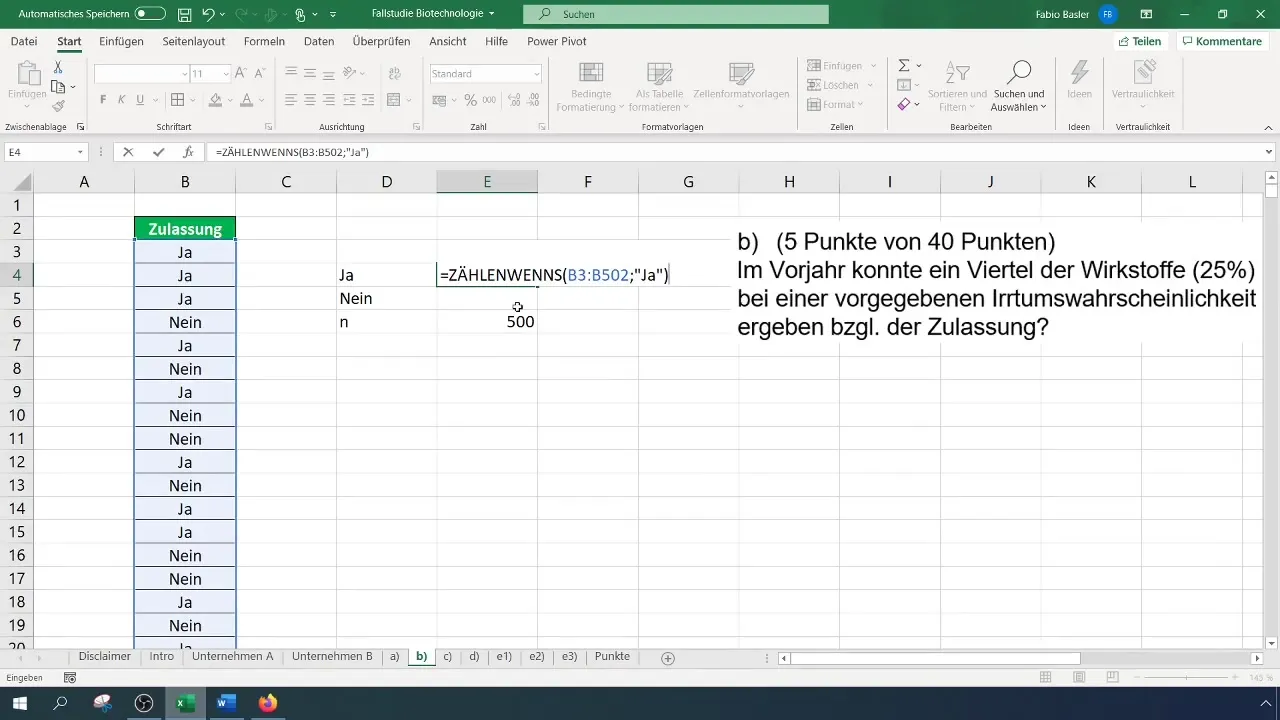Open the touch/mouse mode icon
Screen dimensions: 1280x720
click(x=299, y=14)
